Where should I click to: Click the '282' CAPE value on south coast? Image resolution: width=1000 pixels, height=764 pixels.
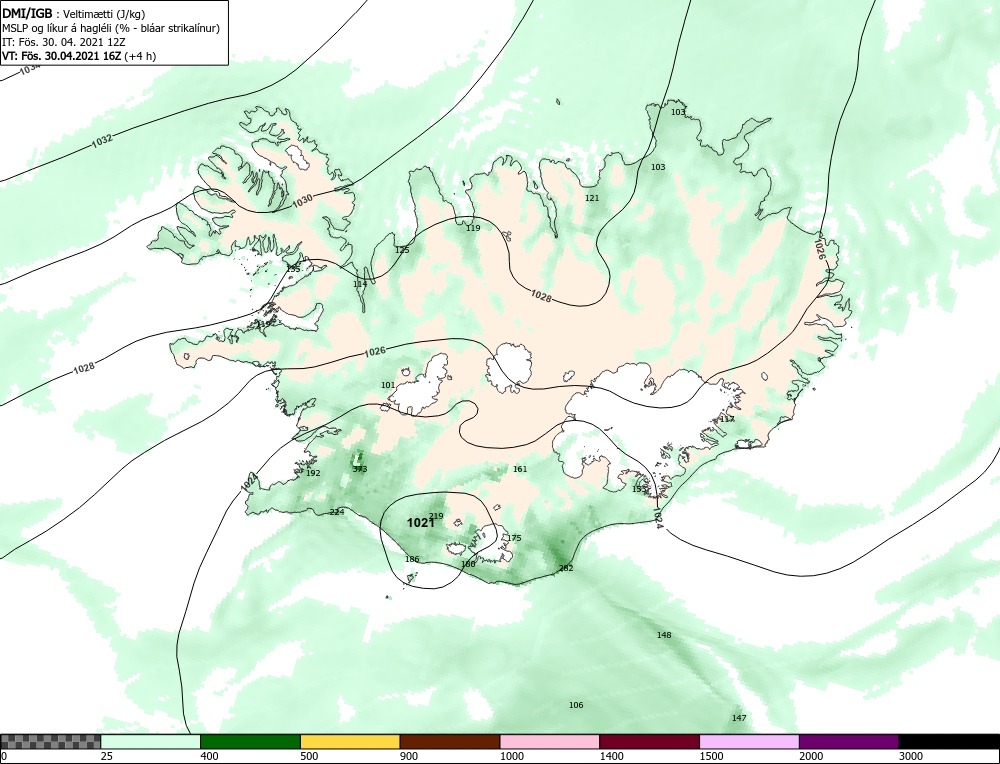[566, 568]
